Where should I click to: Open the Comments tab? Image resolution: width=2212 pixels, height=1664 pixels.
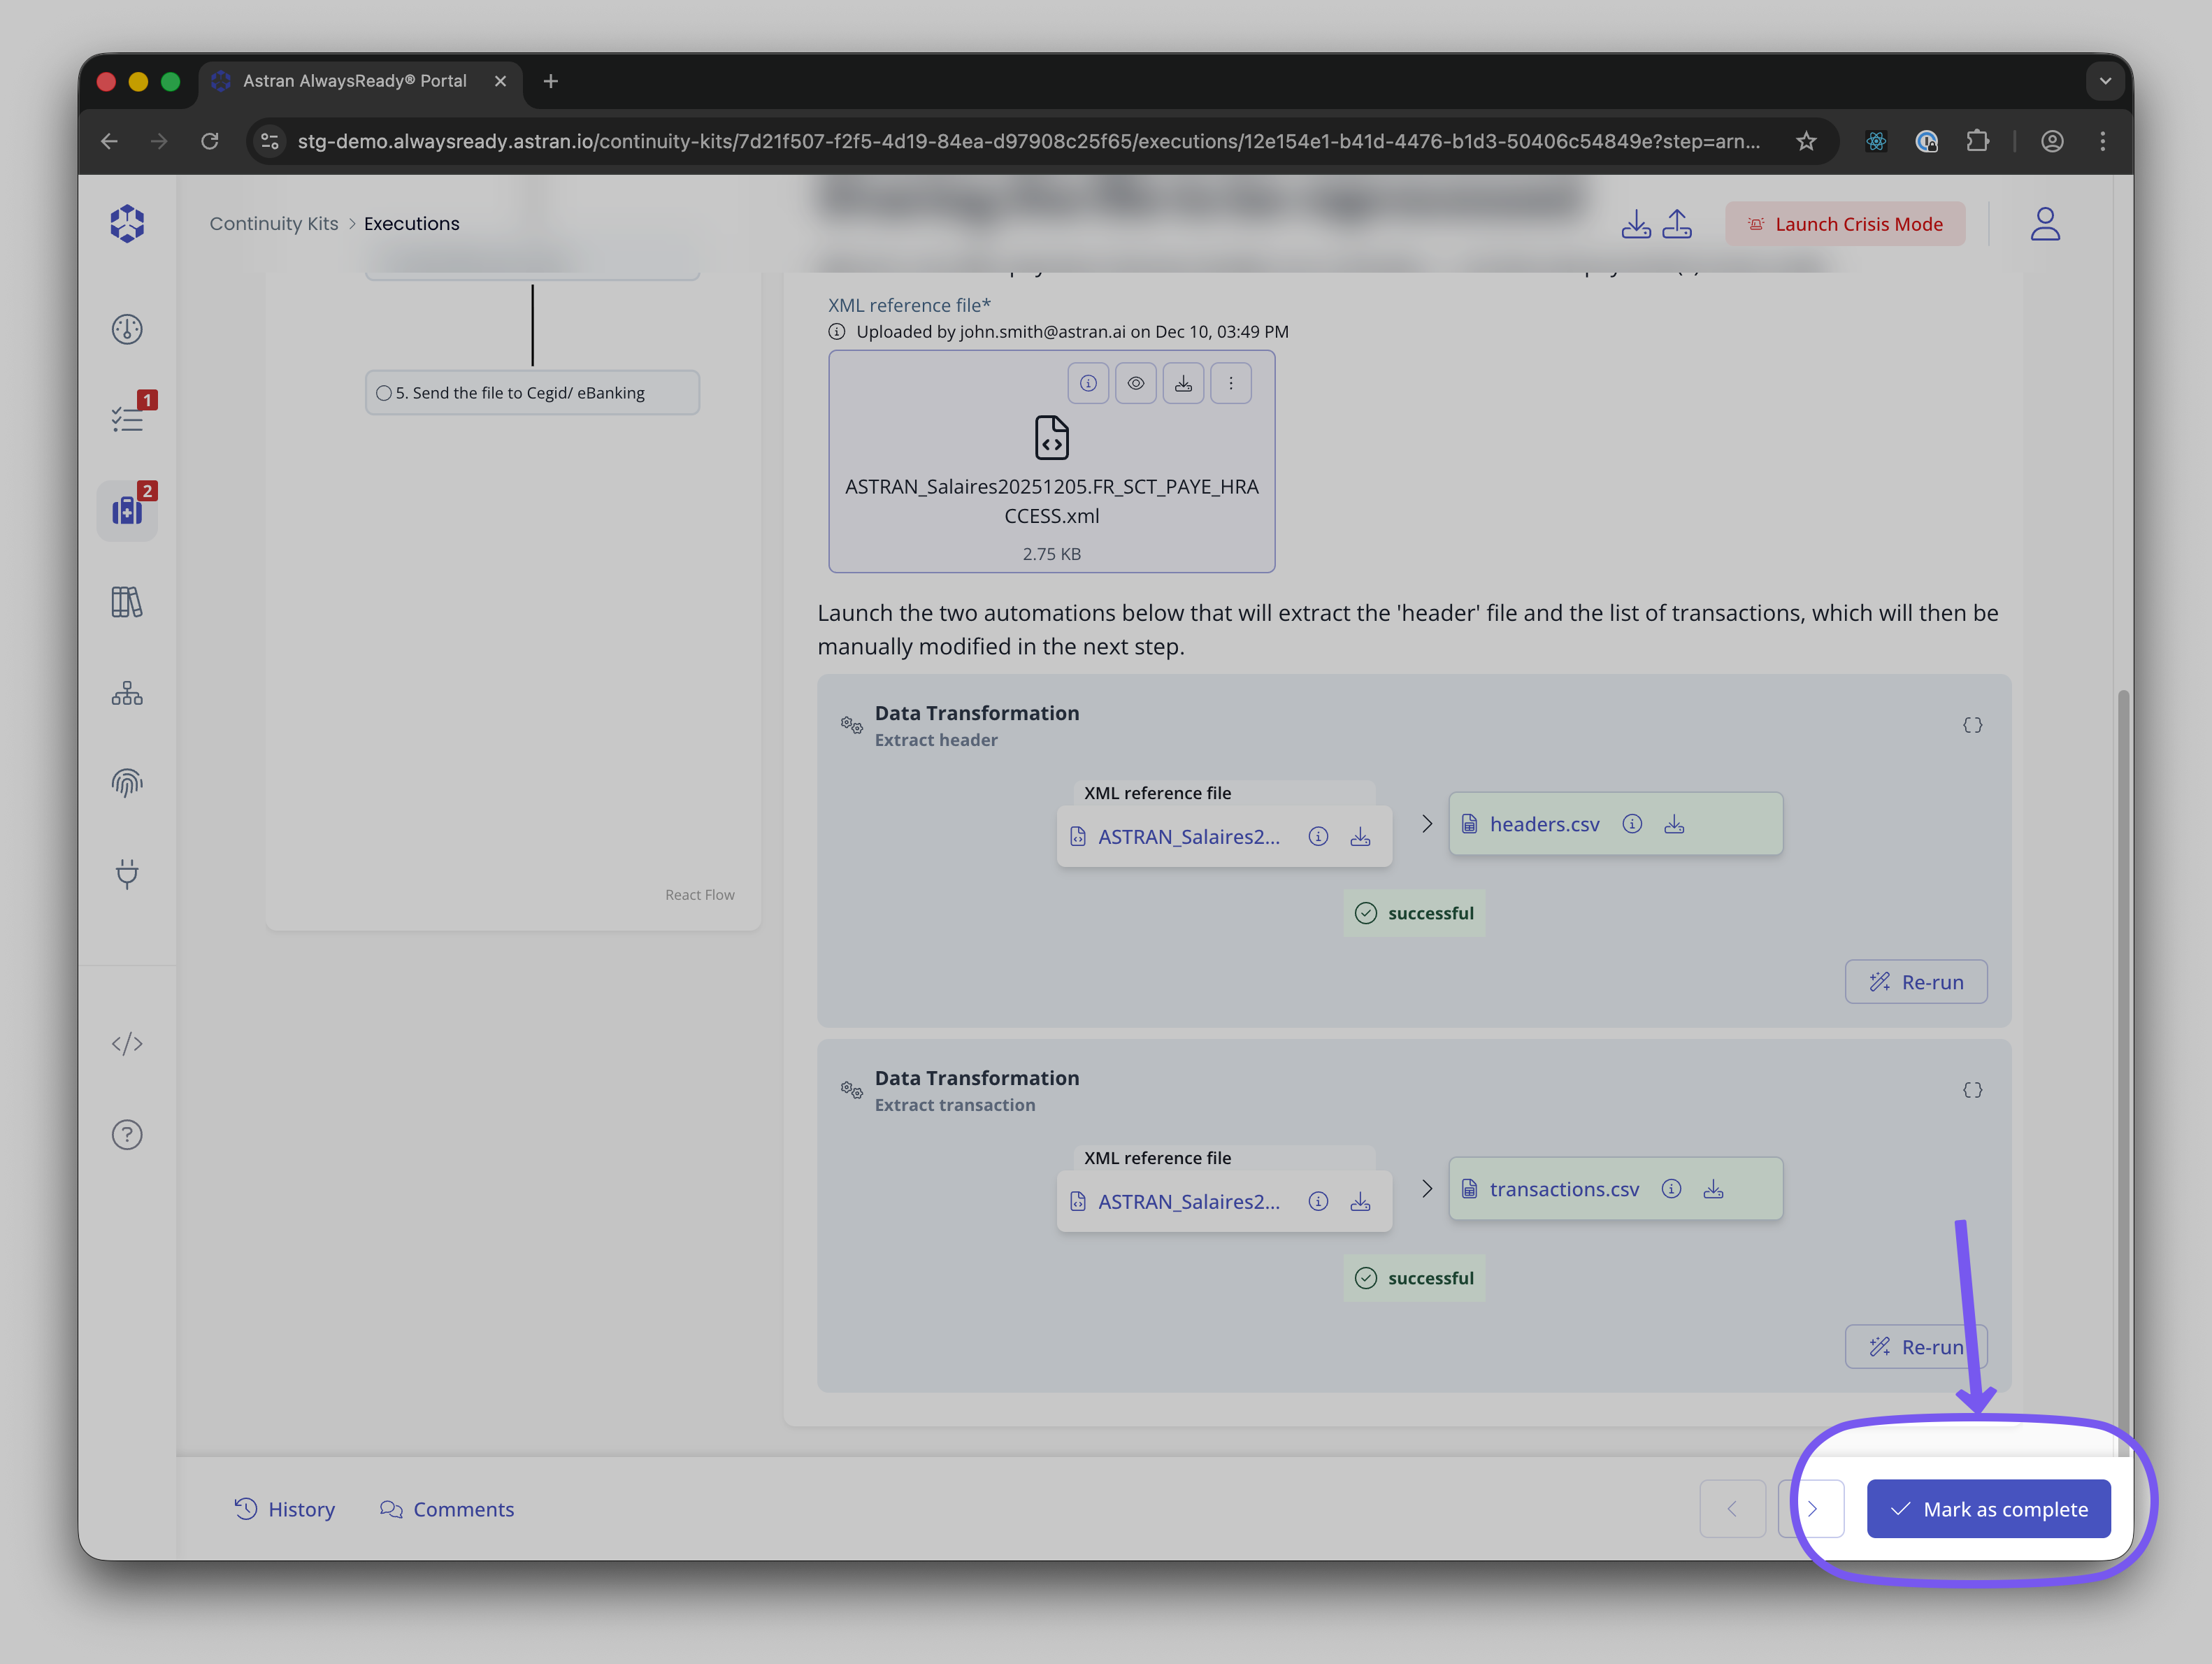[x=447, y=1509]
